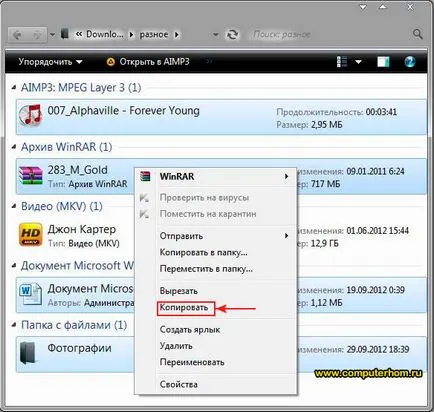Click the 29.09.2012 18:39 modified date
The image size is (434, 412).
coord(378,350)
